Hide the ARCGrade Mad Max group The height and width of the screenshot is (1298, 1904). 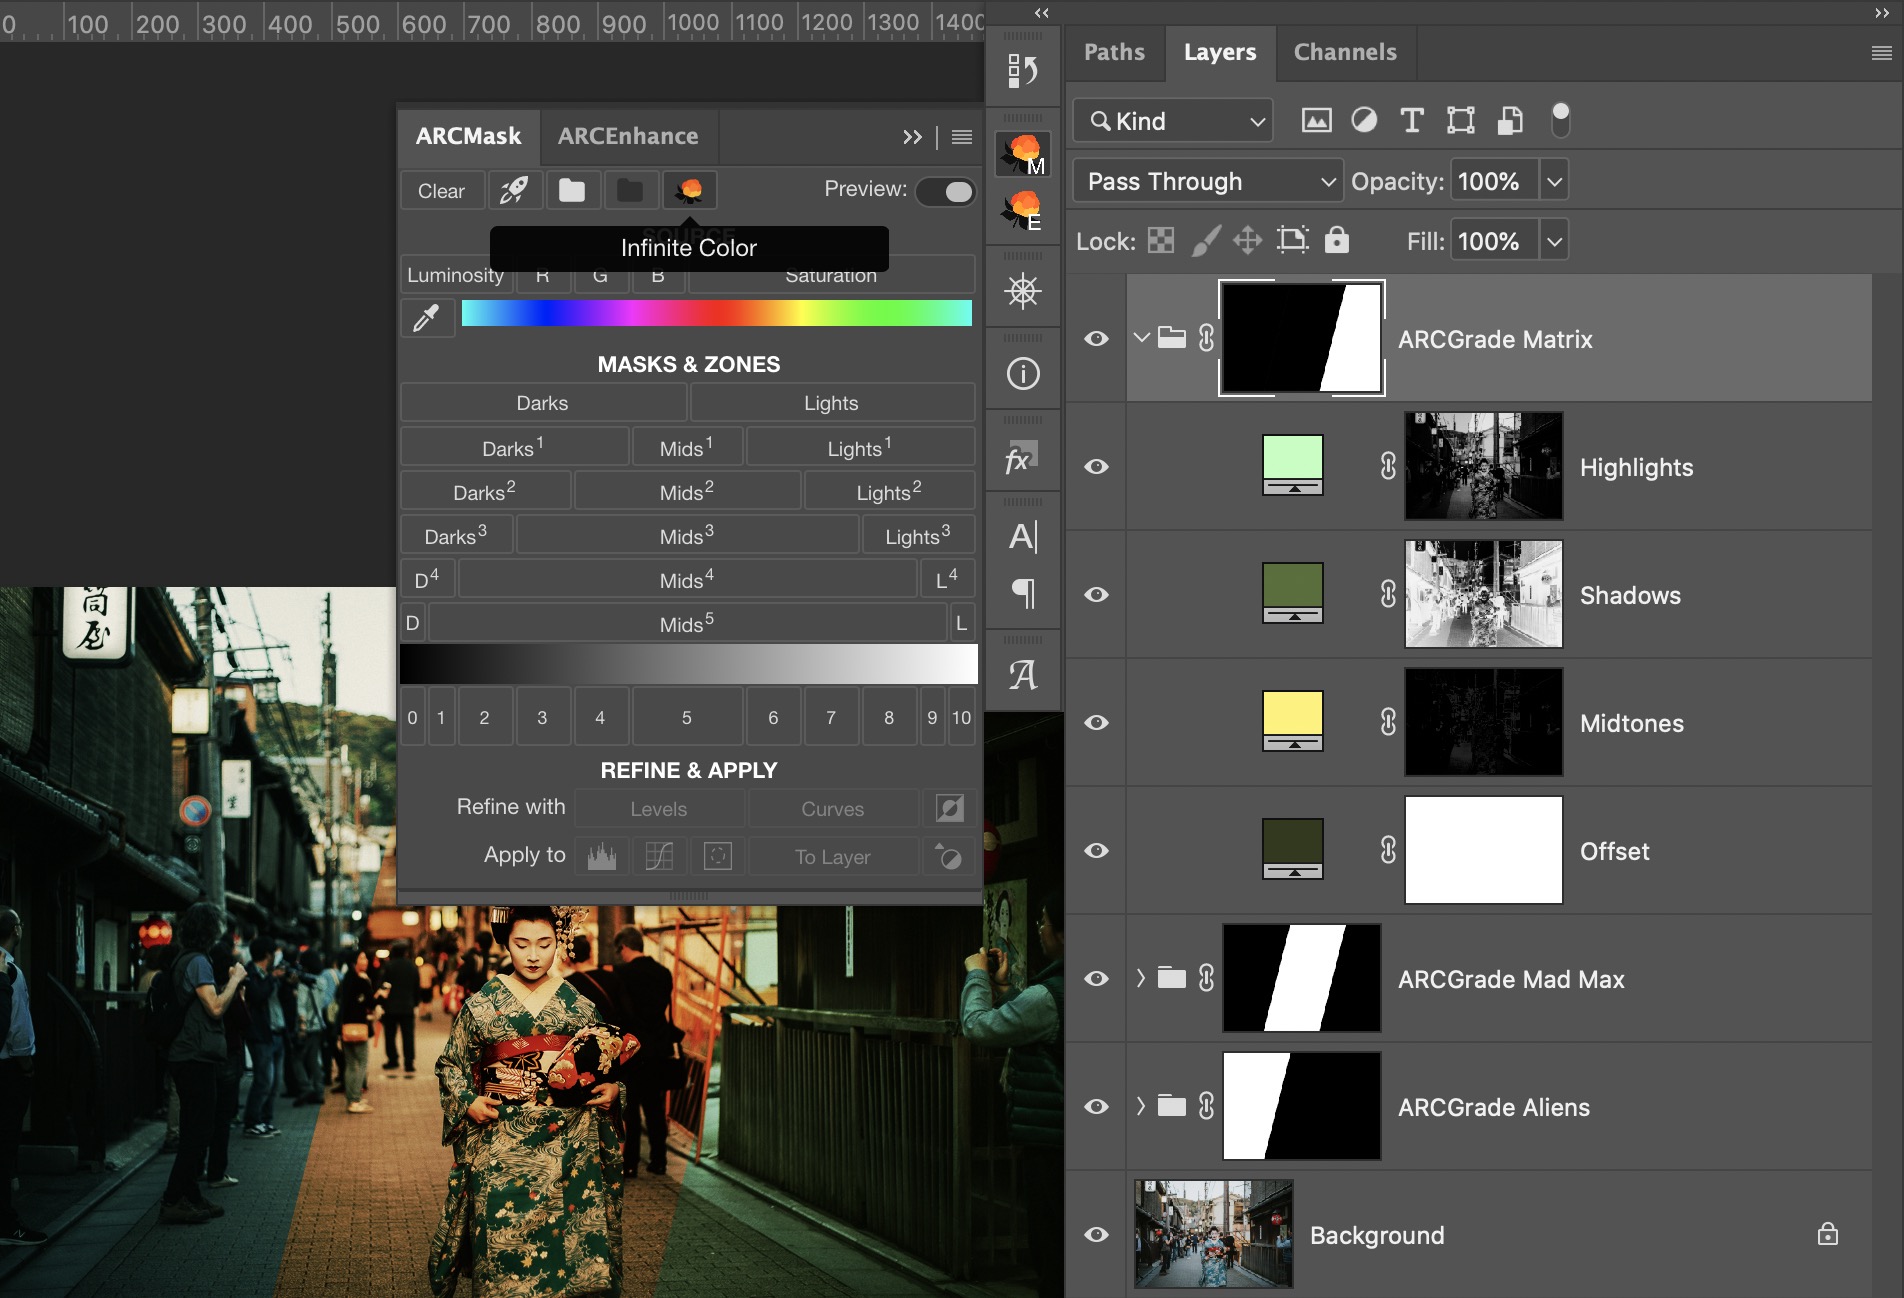[1096, 979]
